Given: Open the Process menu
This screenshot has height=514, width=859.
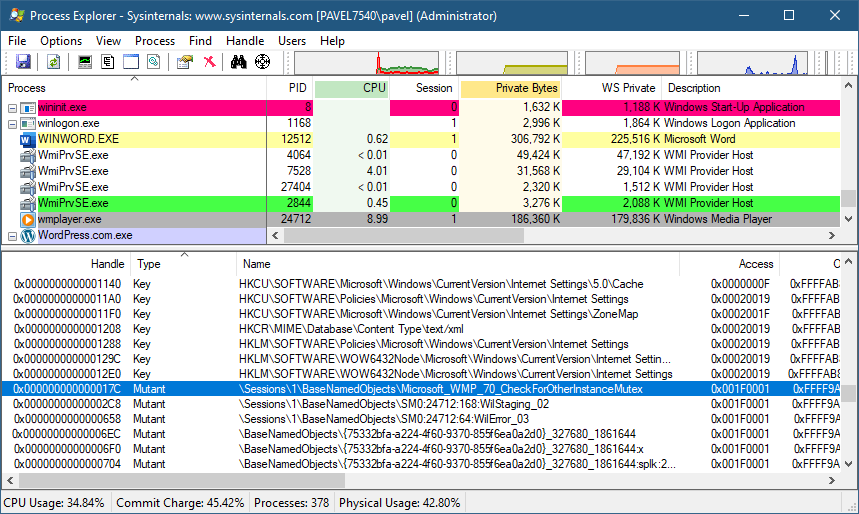Looking at the screenshot, I should point(155,41).
